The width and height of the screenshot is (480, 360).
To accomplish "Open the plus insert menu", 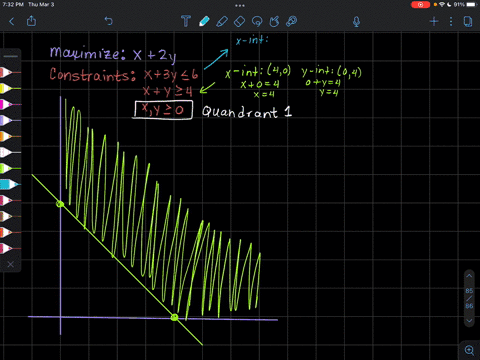I will (434, 22).
